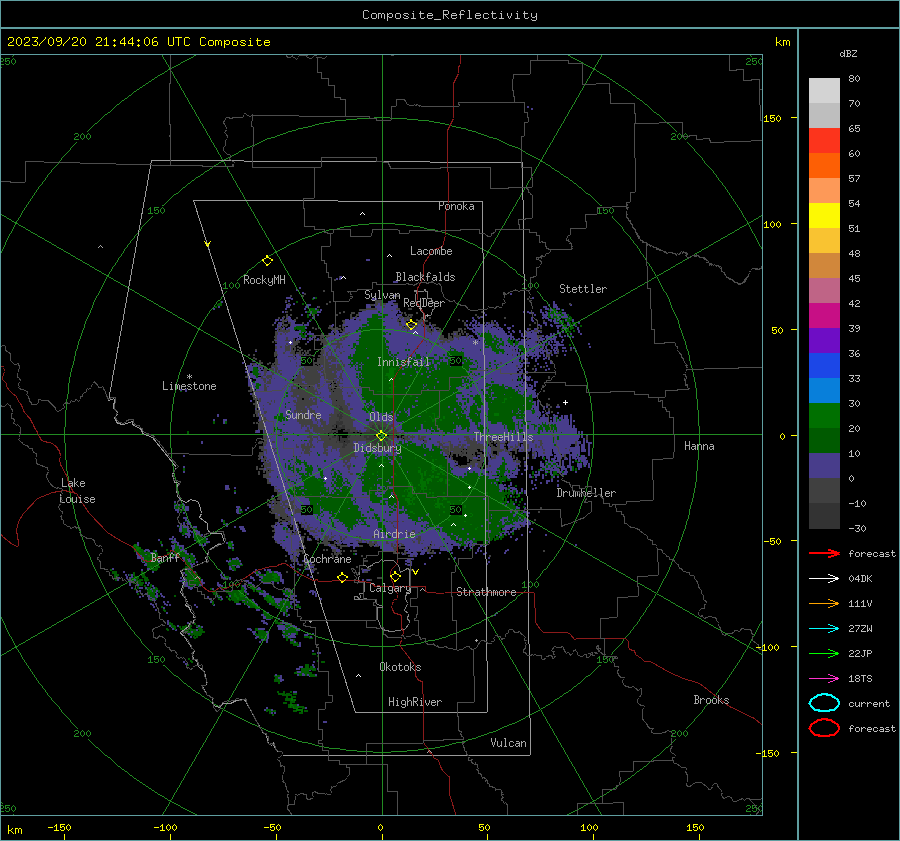Viewport: 900px width, 841px height.
Task: Click the cyan current ellipse icon
Action: pyautogui.click(x=824, y=703)
